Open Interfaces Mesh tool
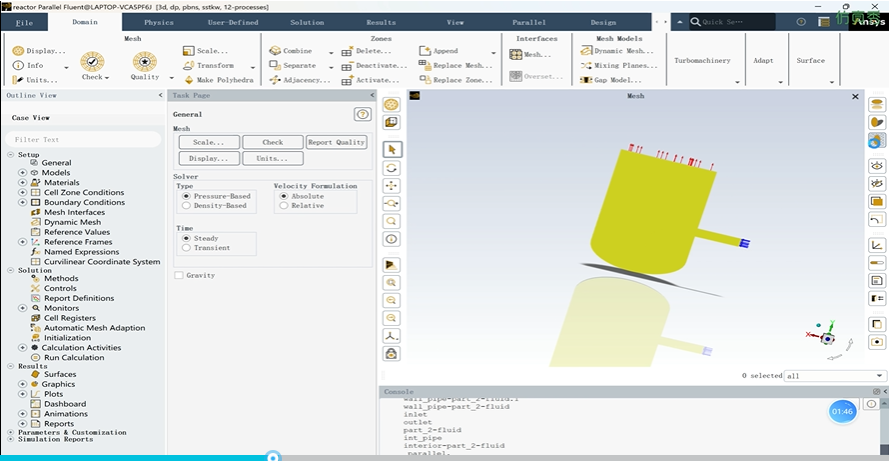889x461 pixels. coord(530,54)
